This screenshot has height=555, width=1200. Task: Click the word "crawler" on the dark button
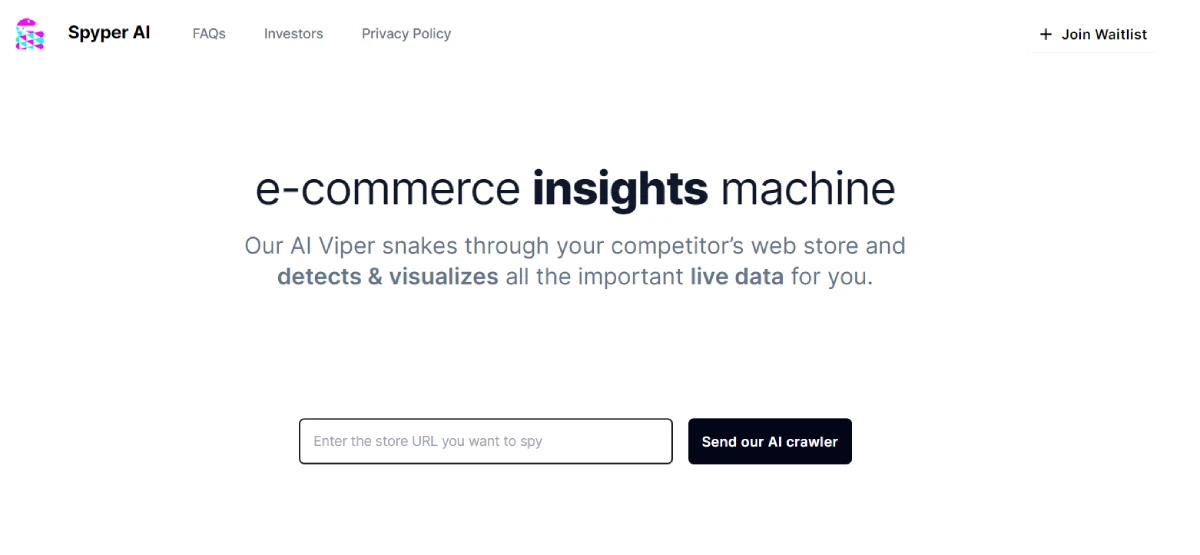click(x=812, y=442)
